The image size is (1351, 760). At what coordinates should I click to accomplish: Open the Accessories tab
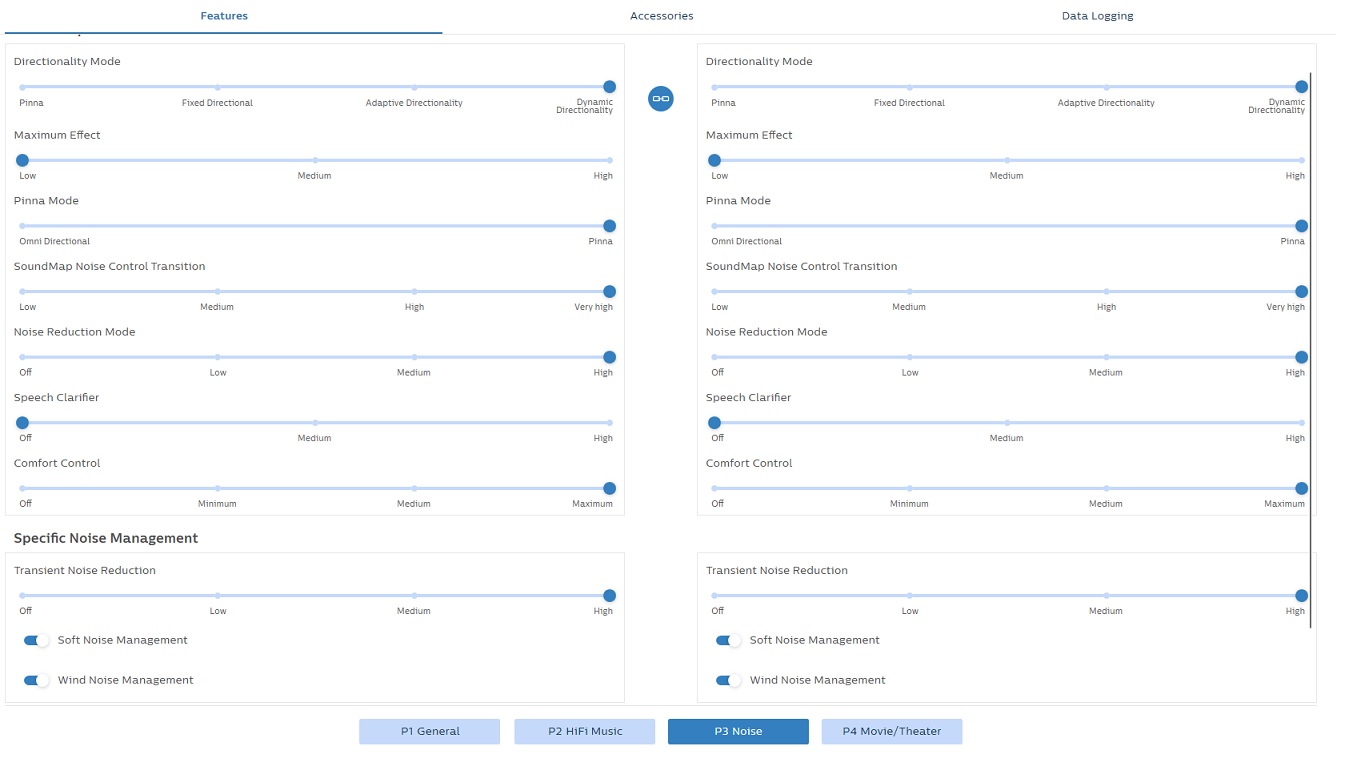pos(661,16)
